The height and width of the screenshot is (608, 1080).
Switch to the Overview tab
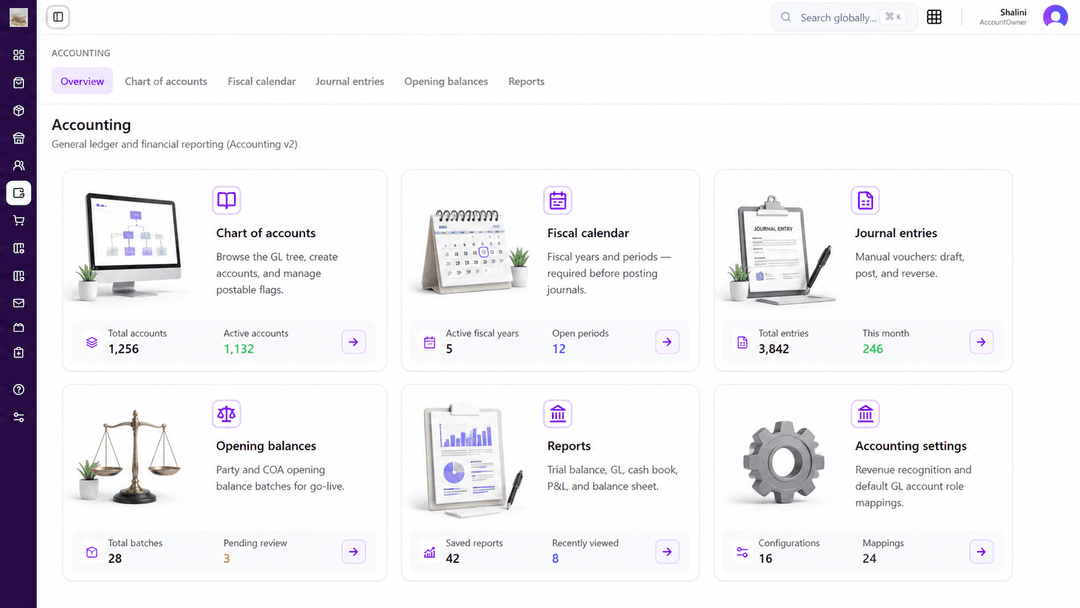coord(82,81)
